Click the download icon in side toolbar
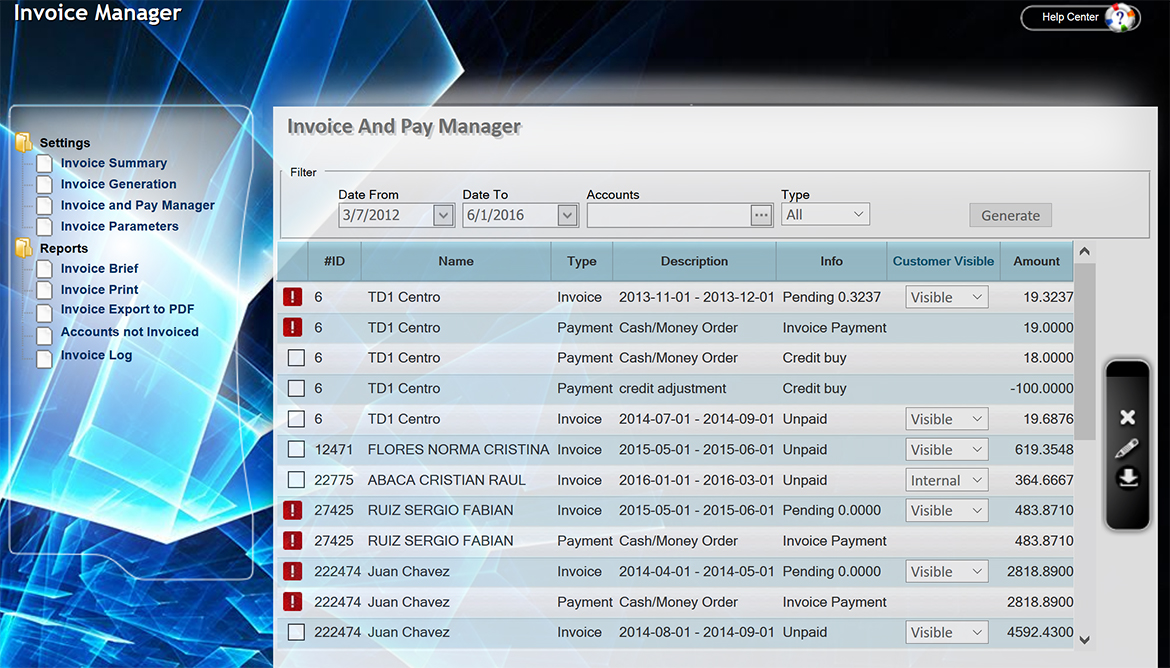Screen dimensions: 1170x668 click(1127, 478)
